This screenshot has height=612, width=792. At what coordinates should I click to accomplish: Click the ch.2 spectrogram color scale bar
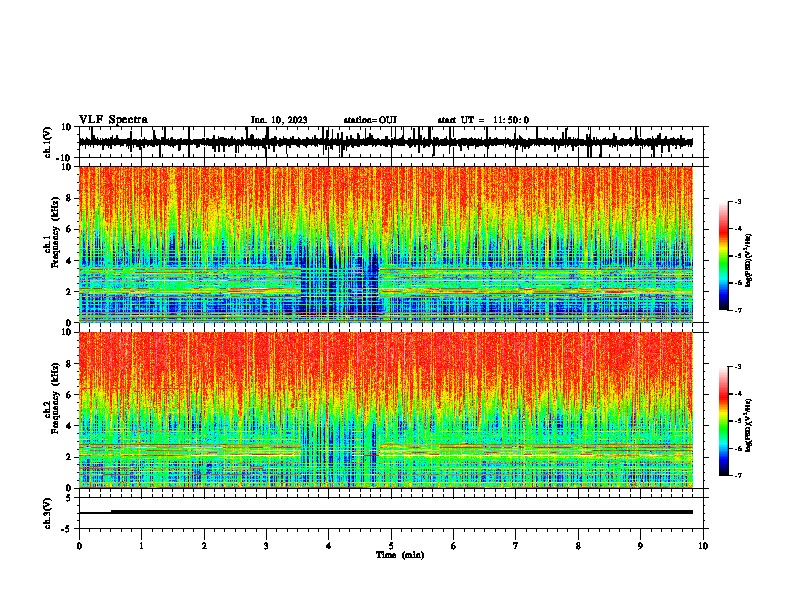[x=724, y=421]
